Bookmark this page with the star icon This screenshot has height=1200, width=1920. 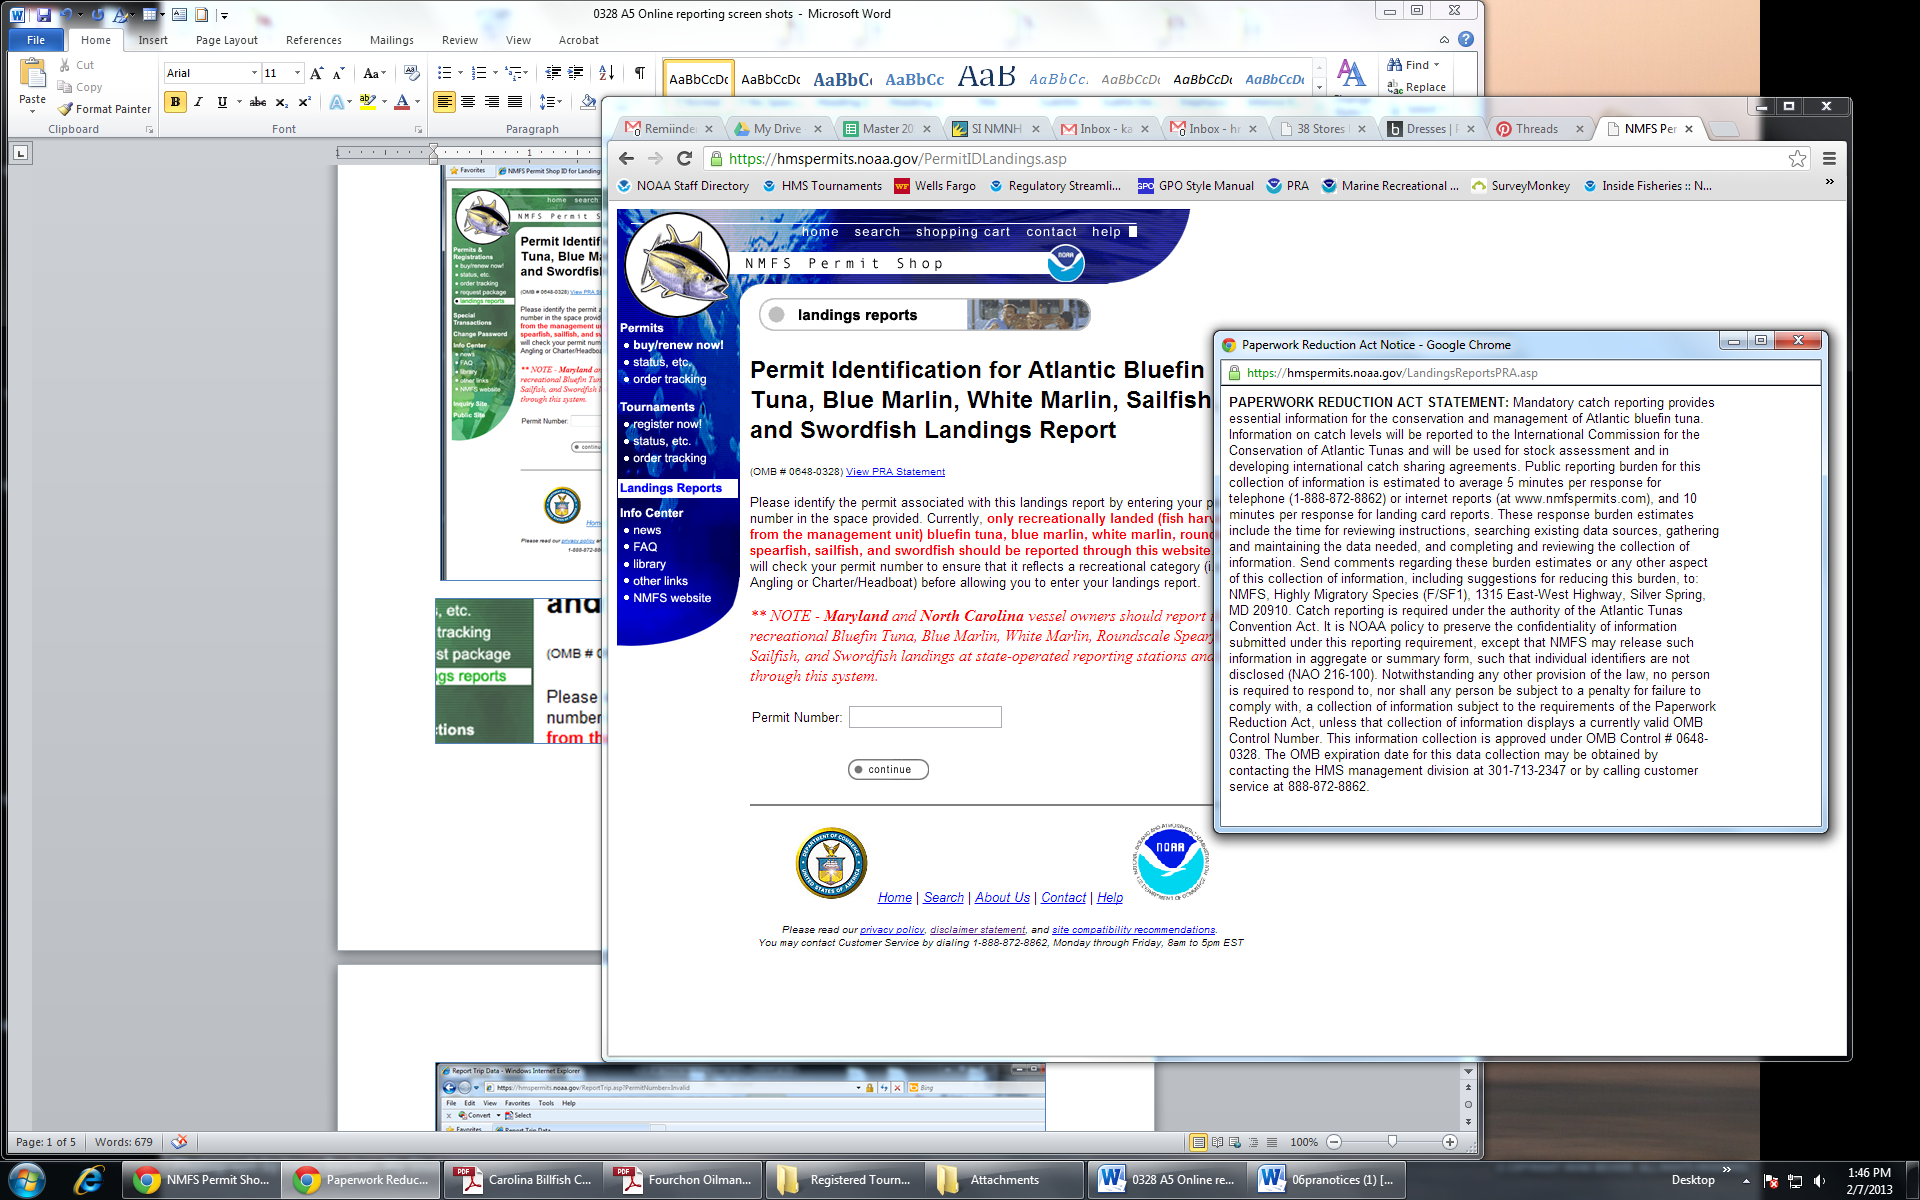click(1797, 158)
